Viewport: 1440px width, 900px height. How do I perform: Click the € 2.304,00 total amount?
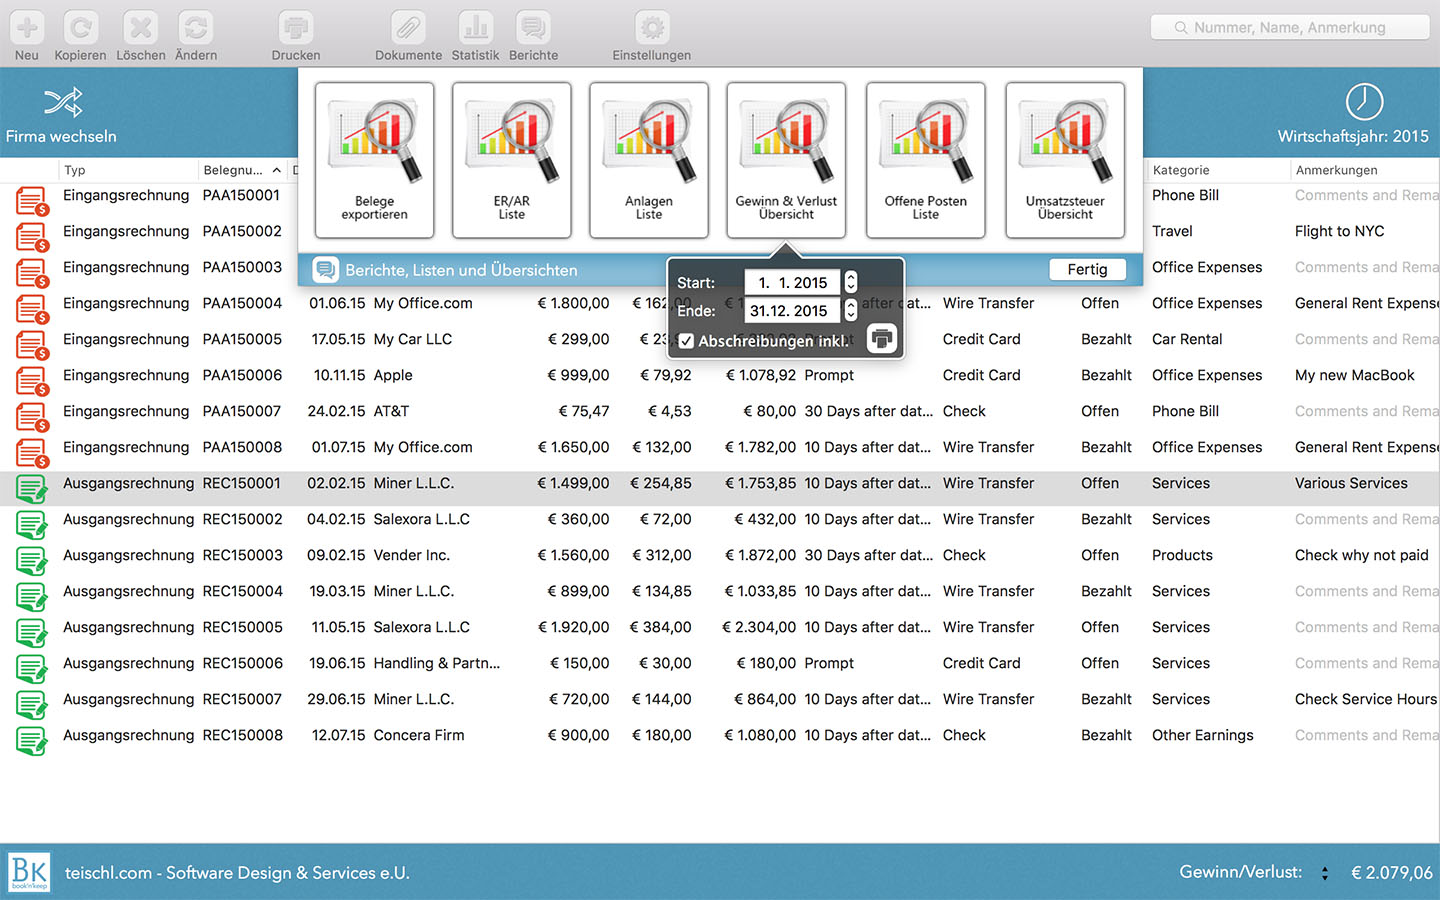tap(759, 627)
